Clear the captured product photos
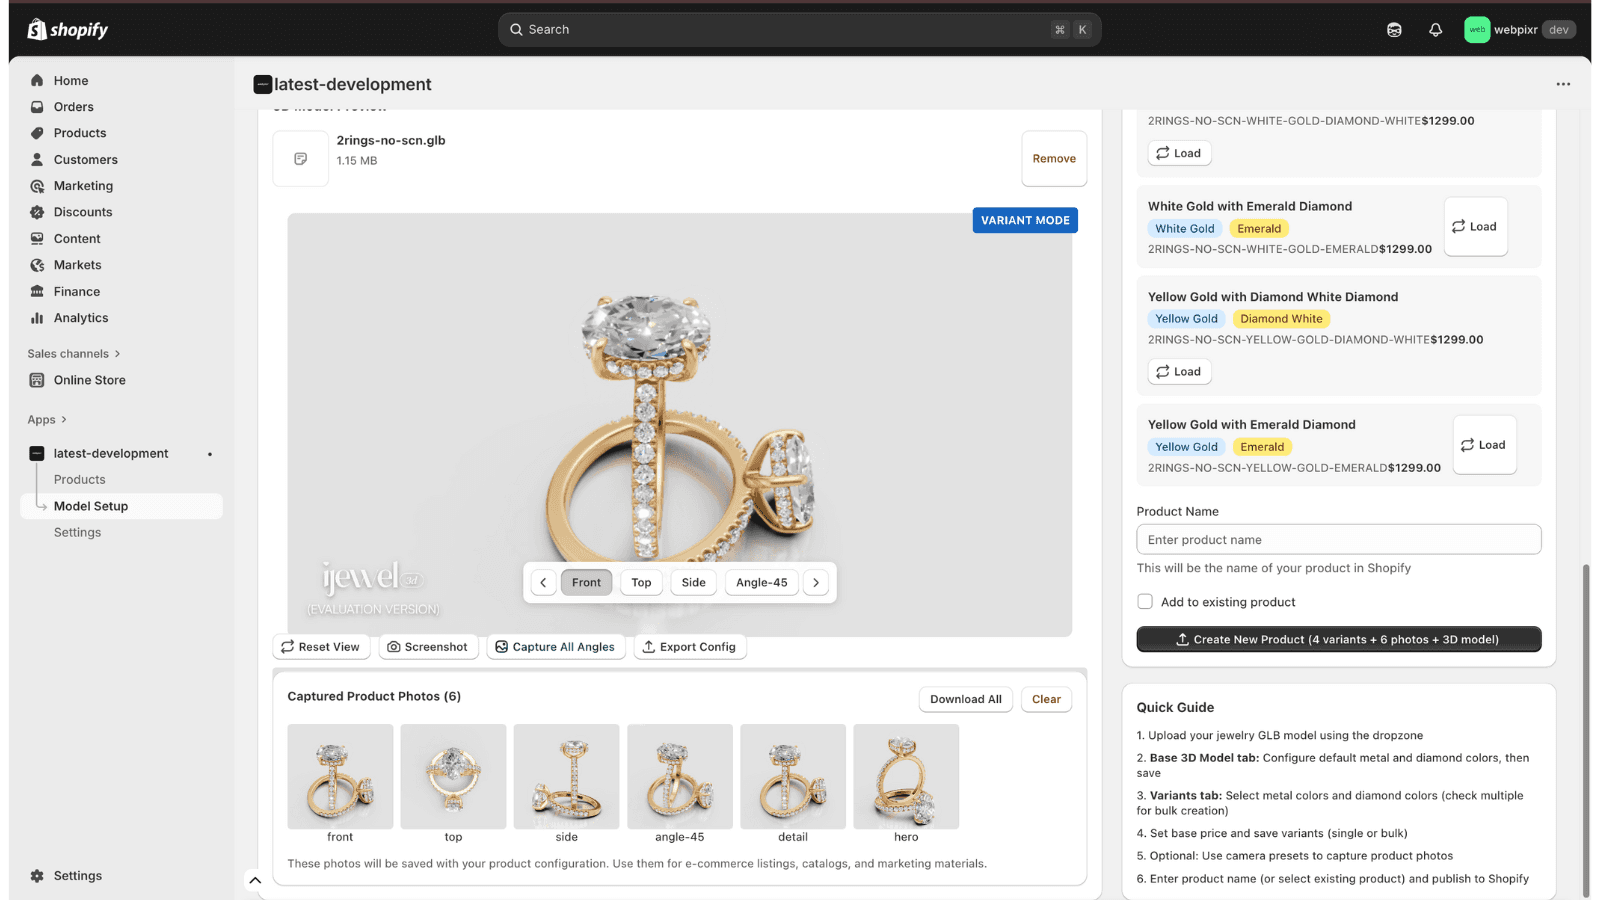Screen dimensions: 1600x900 pos(1046,700)
